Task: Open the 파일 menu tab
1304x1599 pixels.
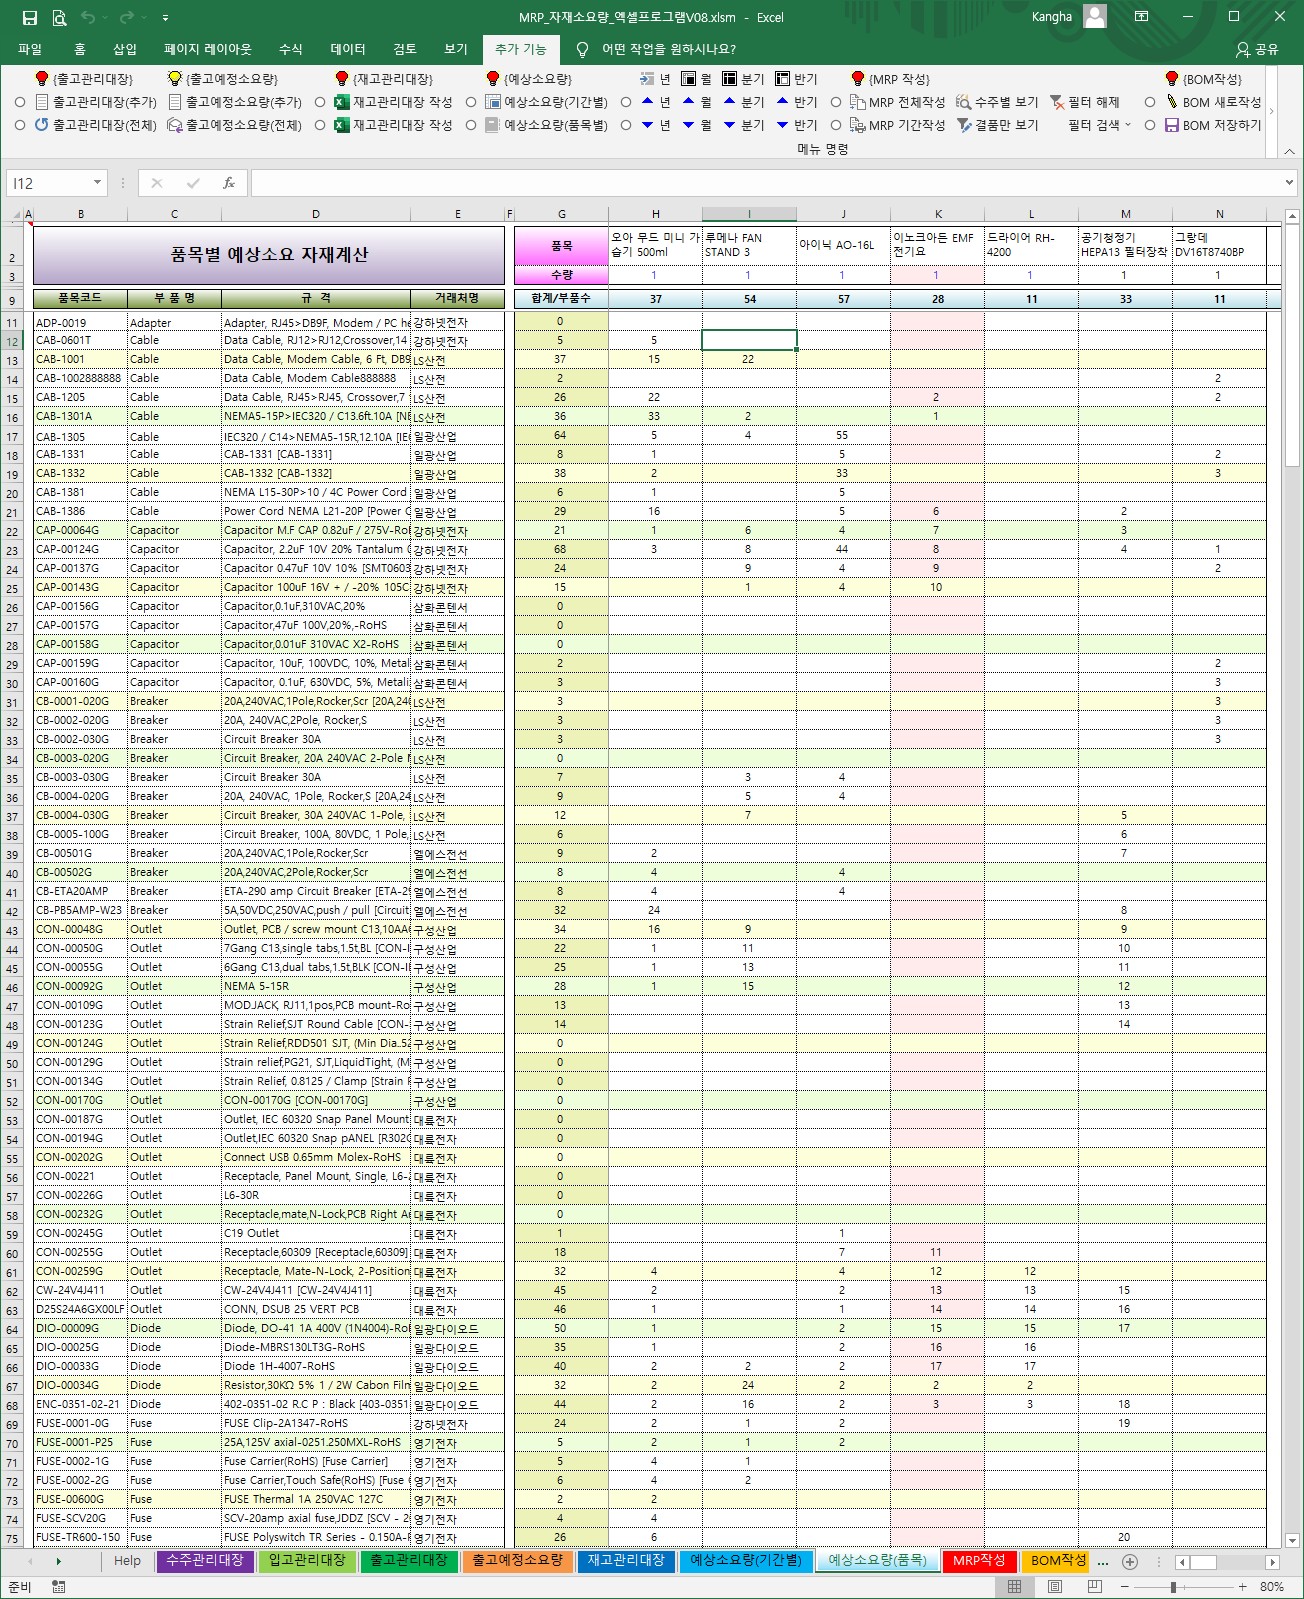Action: tap(30, 49)
